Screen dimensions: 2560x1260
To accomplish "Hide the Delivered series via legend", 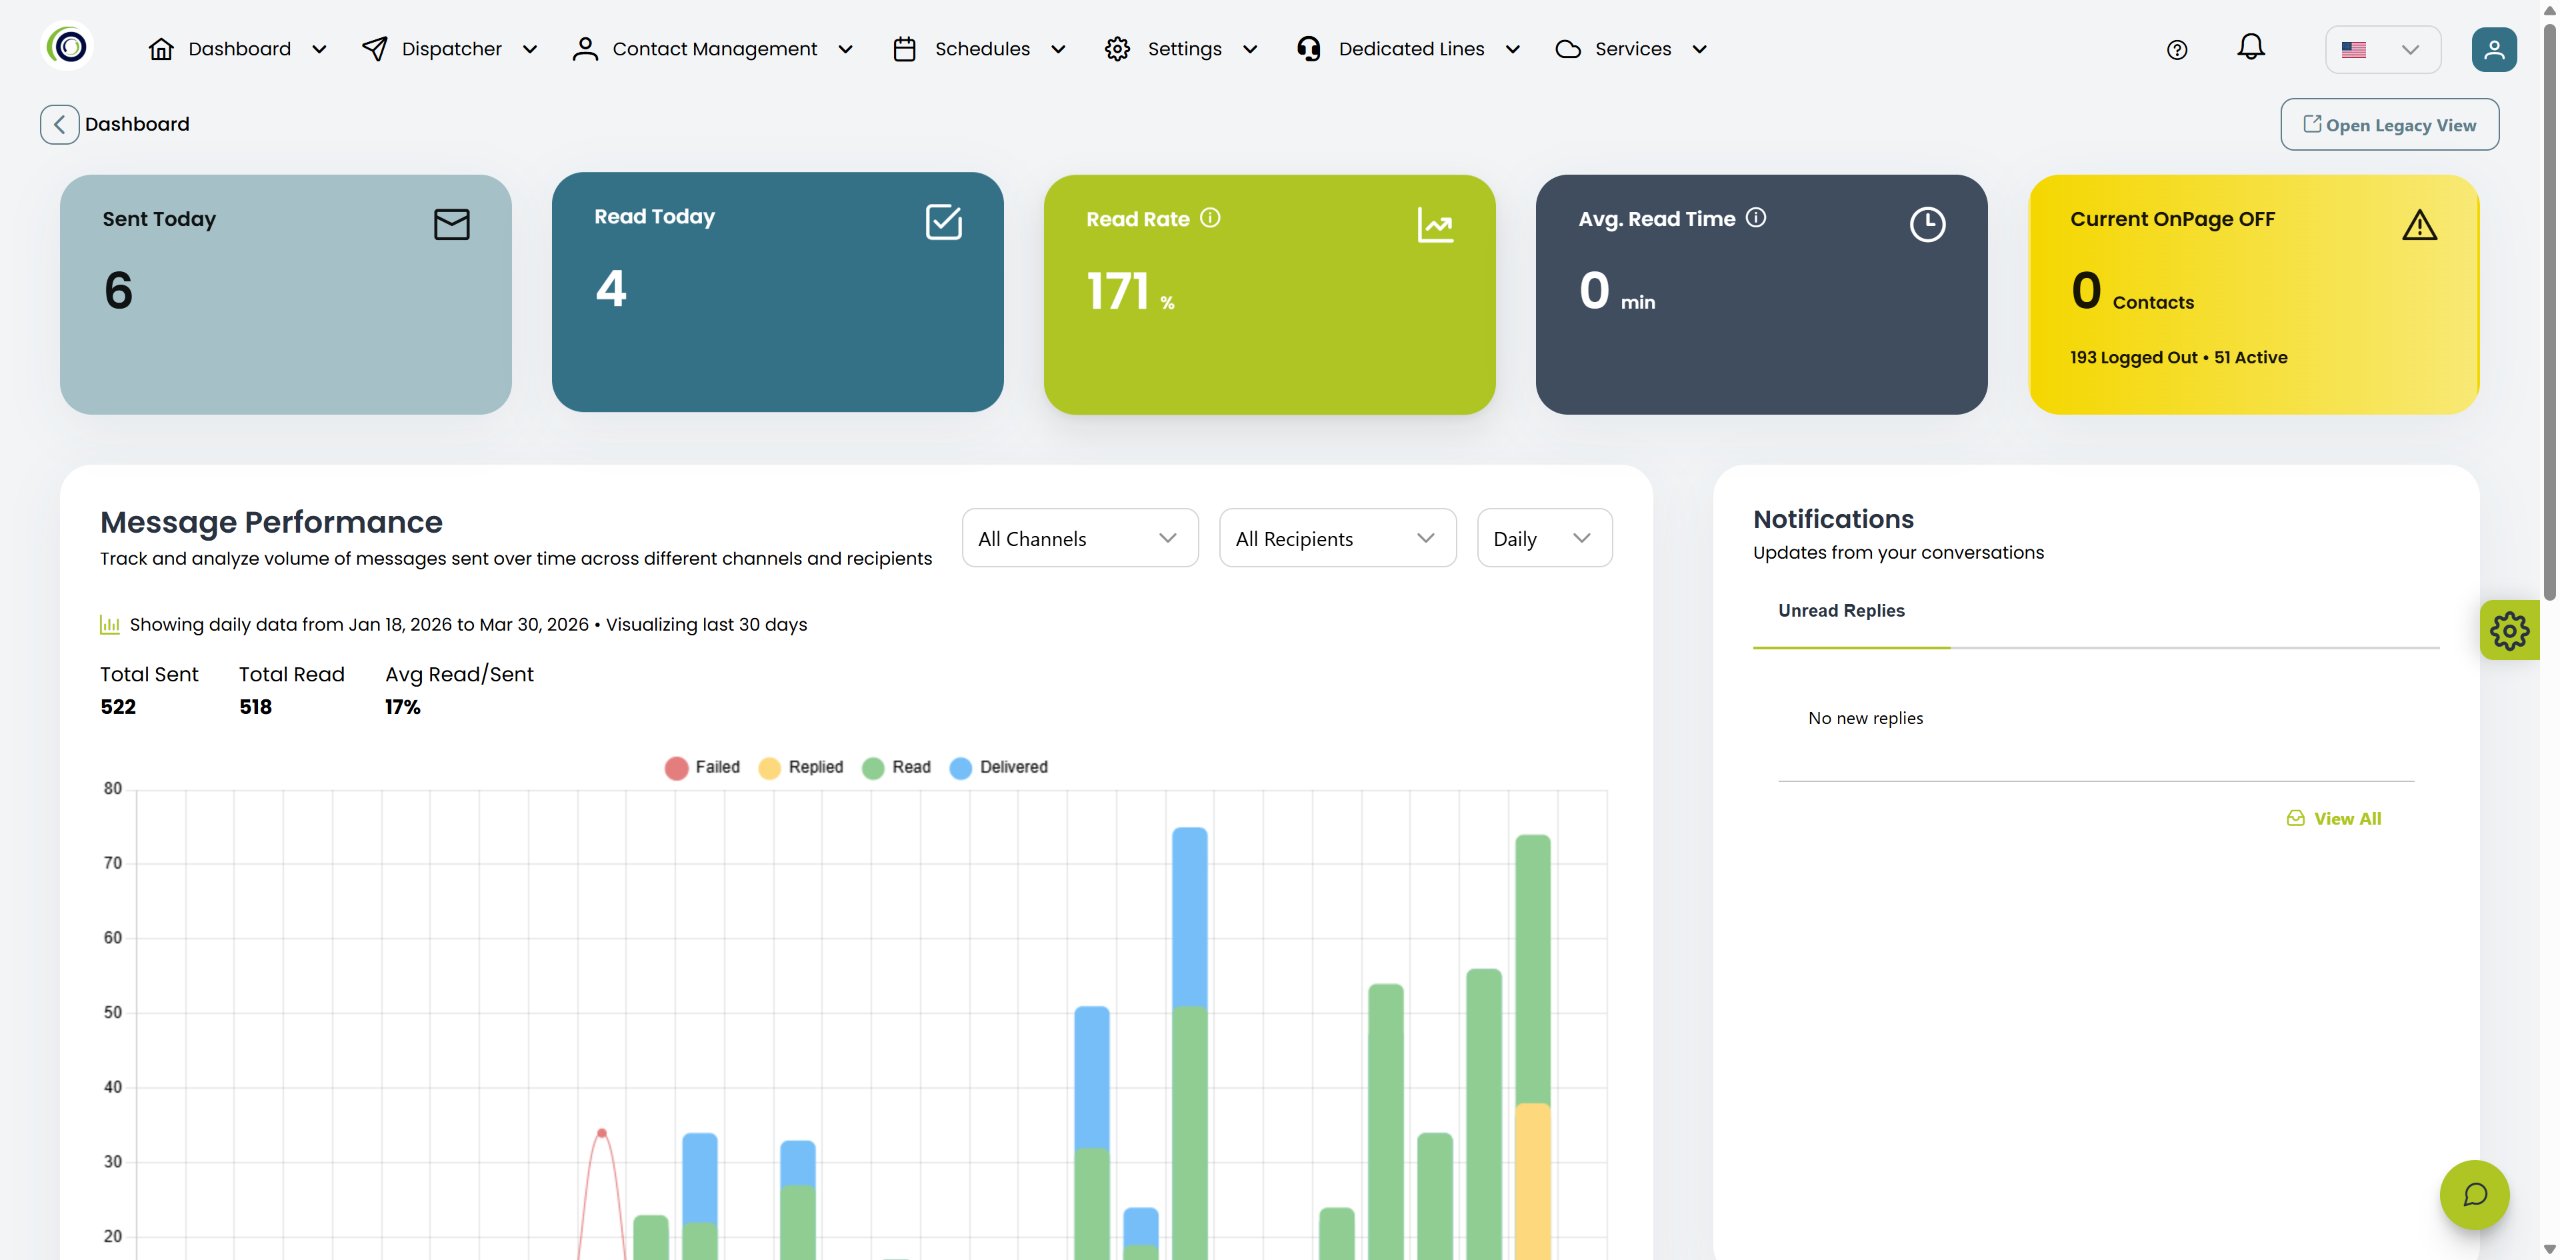I will pyautogui.click(x=999, y=767).
